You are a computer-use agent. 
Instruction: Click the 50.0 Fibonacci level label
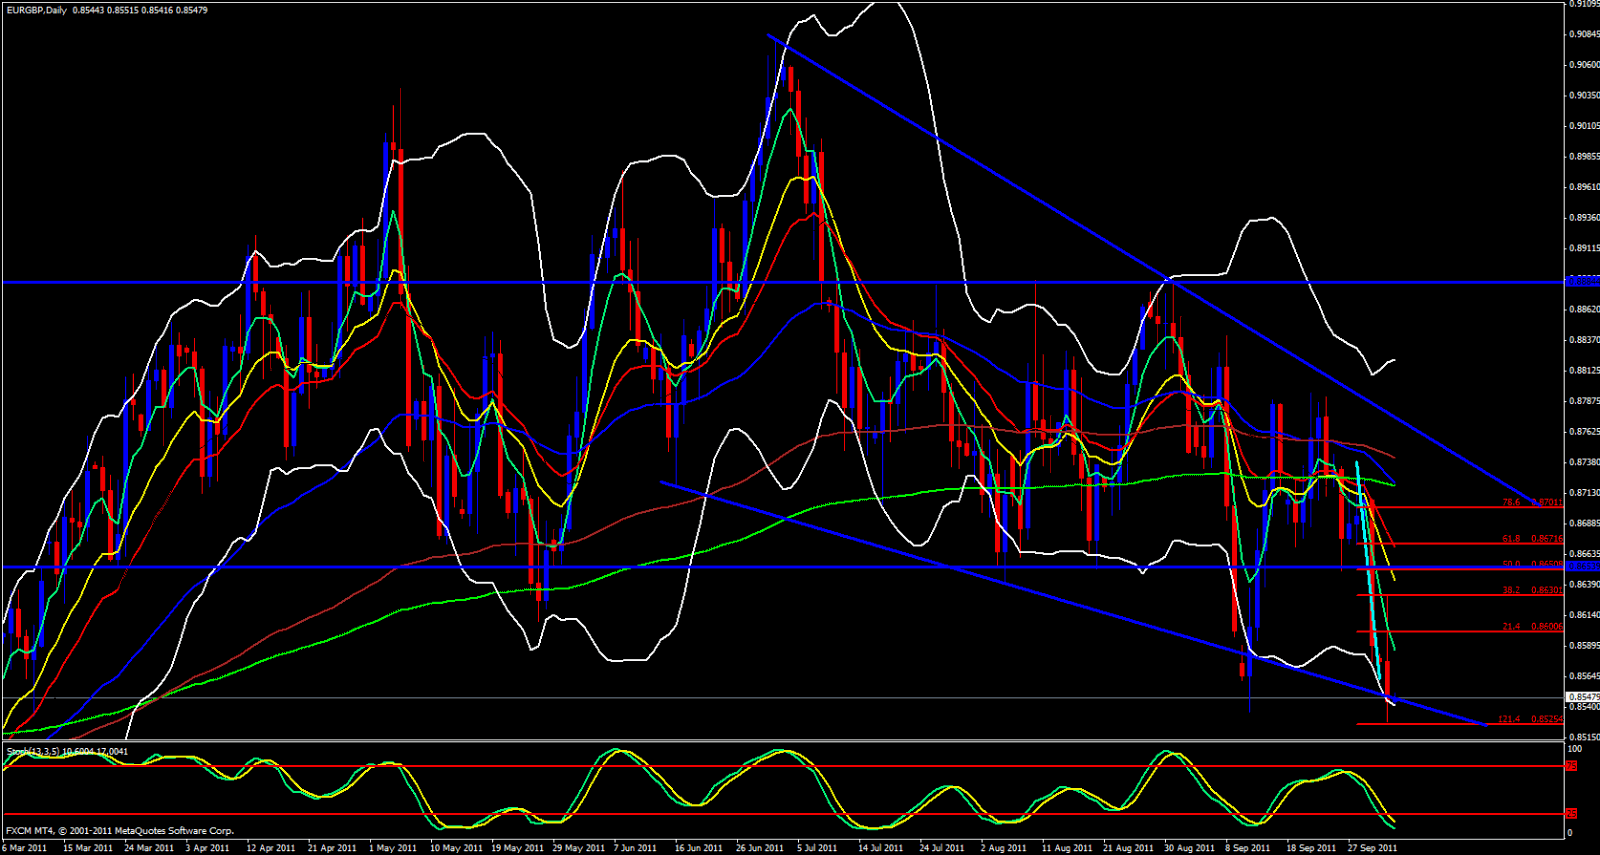point(1511,564)
